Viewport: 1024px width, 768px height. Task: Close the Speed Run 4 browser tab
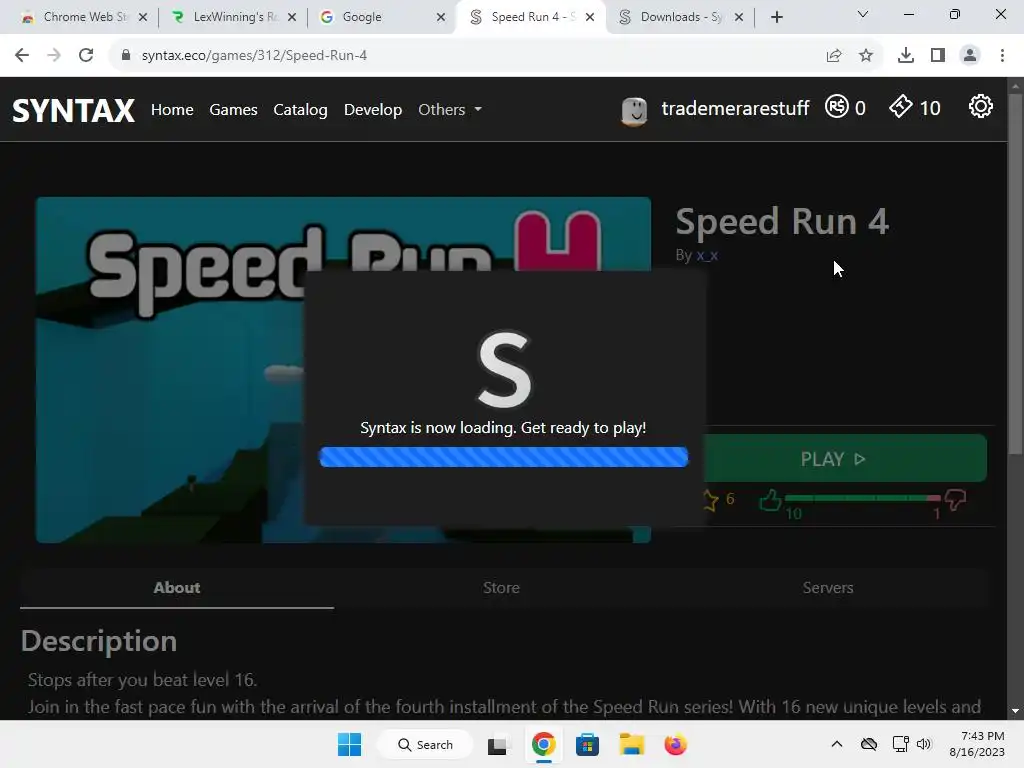click(590, 17)
